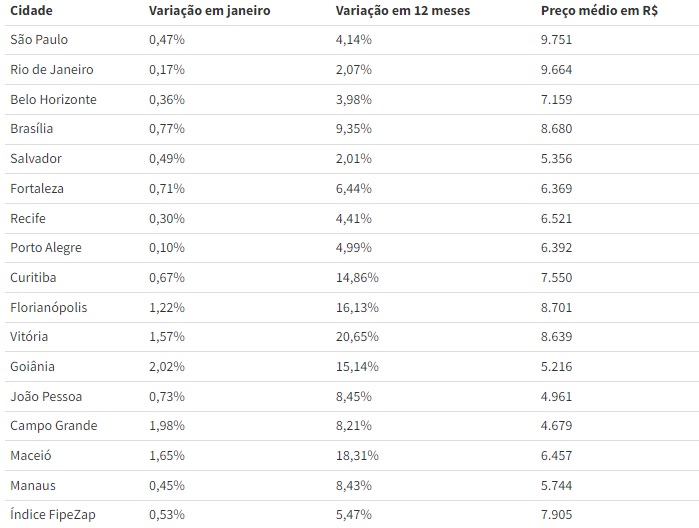Click Campo Grande's average price 4.679
Viewport: 699px width, 528px height.
[556, 426]
